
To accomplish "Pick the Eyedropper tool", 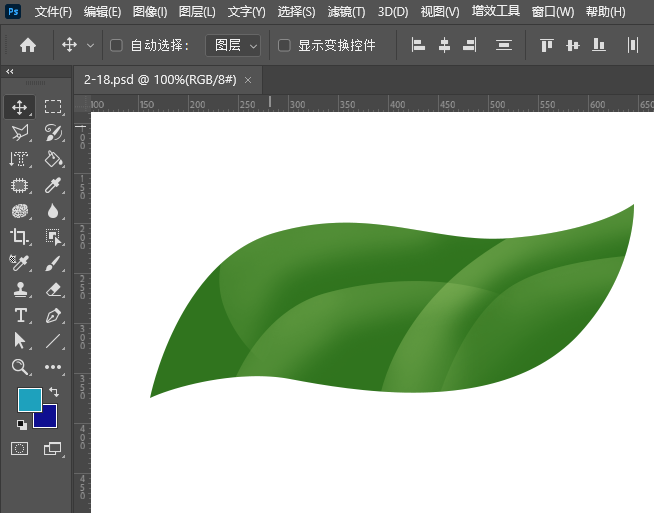I will point(54,185).
